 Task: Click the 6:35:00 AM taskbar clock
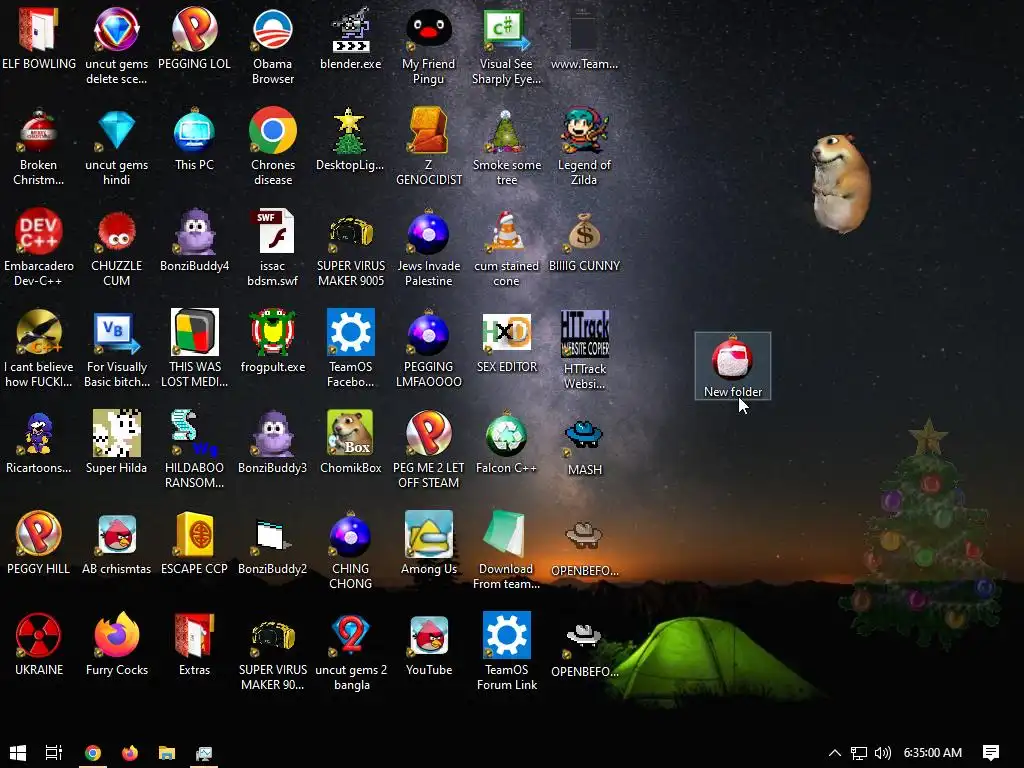(933, 752)
